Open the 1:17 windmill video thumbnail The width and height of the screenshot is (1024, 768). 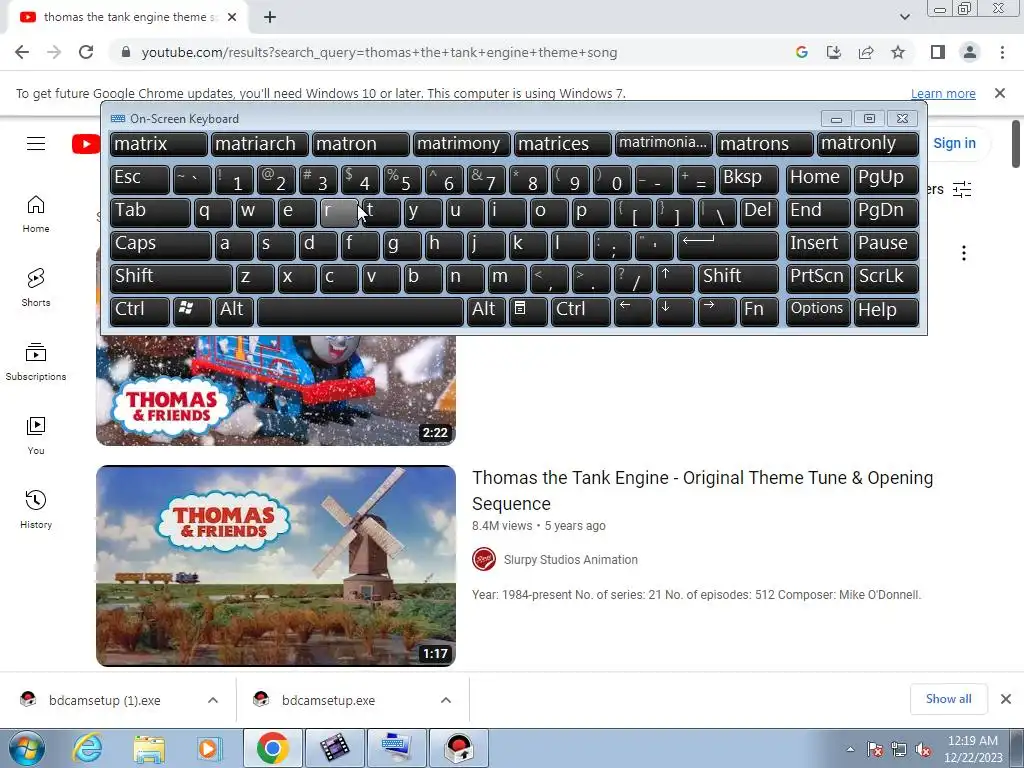pos(276,566)
